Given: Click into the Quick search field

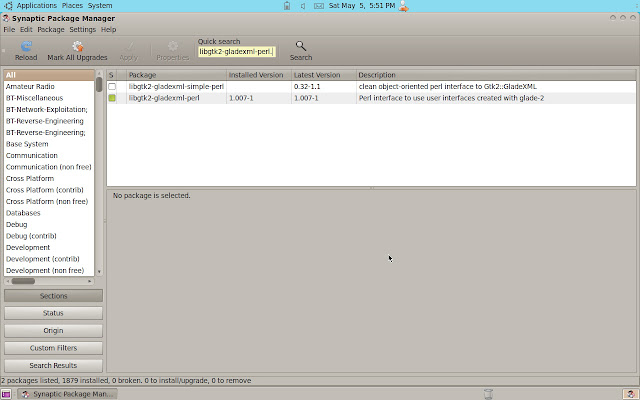Looking at the screenshot, I should coord(237,52).
